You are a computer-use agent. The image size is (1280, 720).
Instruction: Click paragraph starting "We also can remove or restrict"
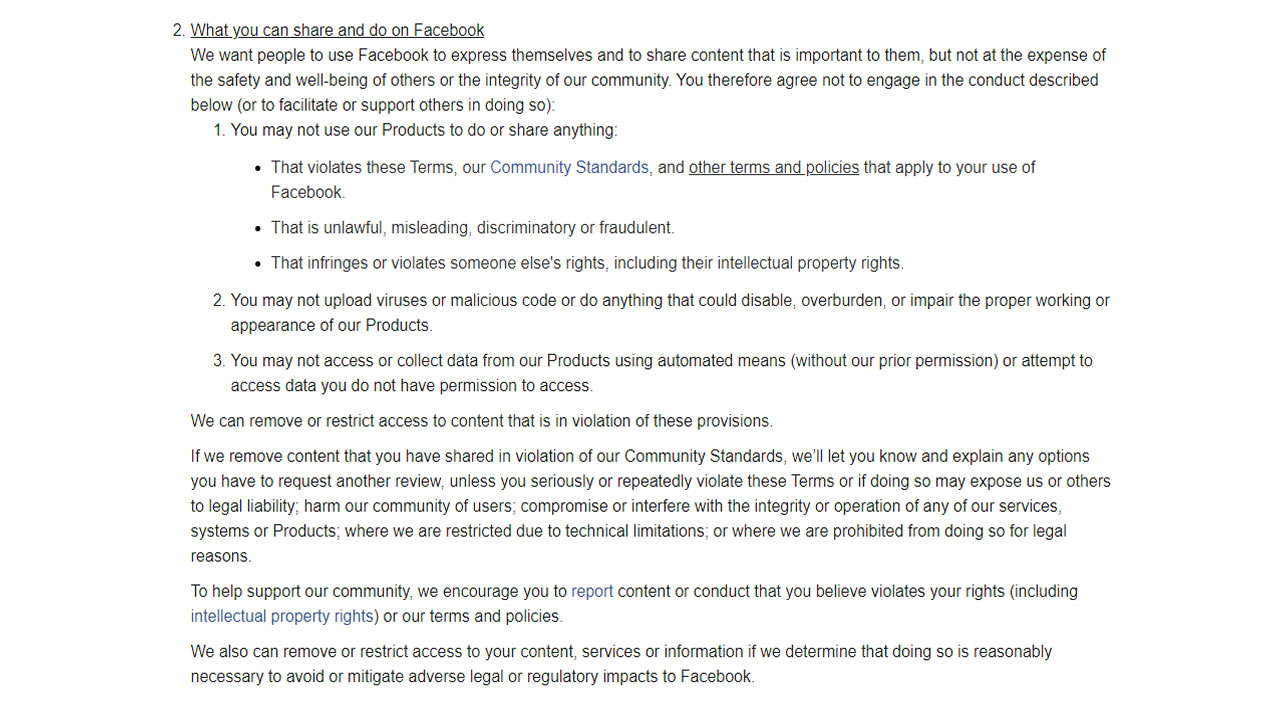click(x=620, y=652)
